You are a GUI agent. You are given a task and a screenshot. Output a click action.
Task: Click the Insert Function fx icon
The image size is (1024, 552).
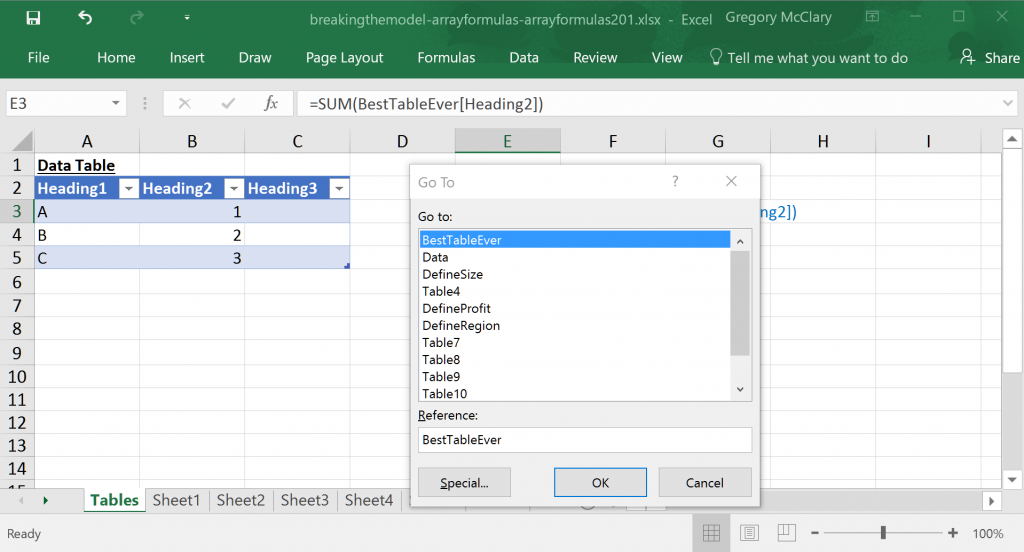click(x=270, y=103)
